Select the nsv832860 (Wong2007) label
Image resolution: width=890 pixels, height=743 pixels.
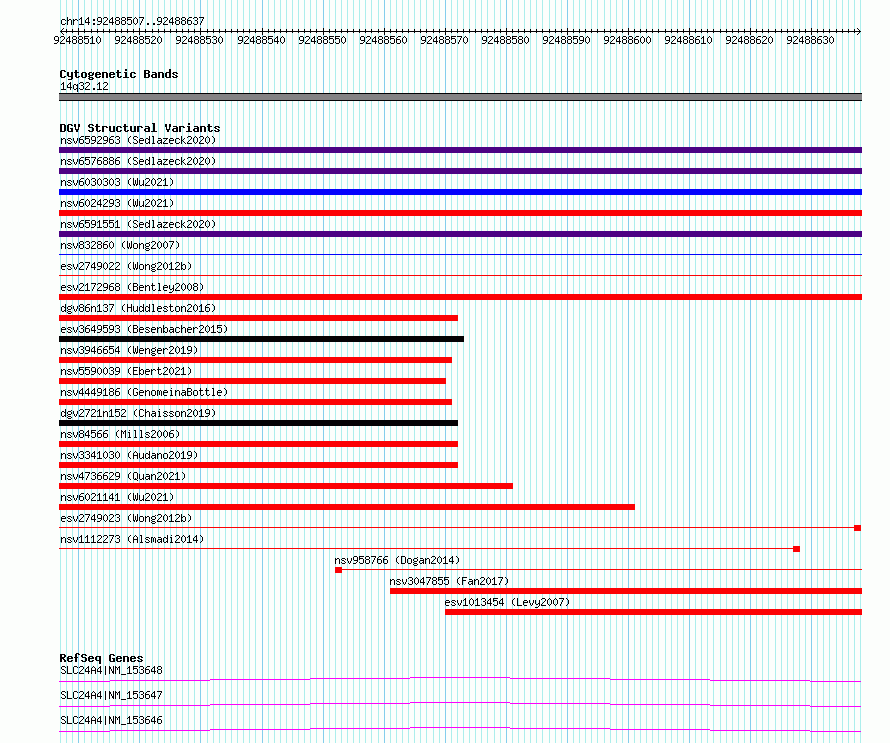tap(120, 245)
